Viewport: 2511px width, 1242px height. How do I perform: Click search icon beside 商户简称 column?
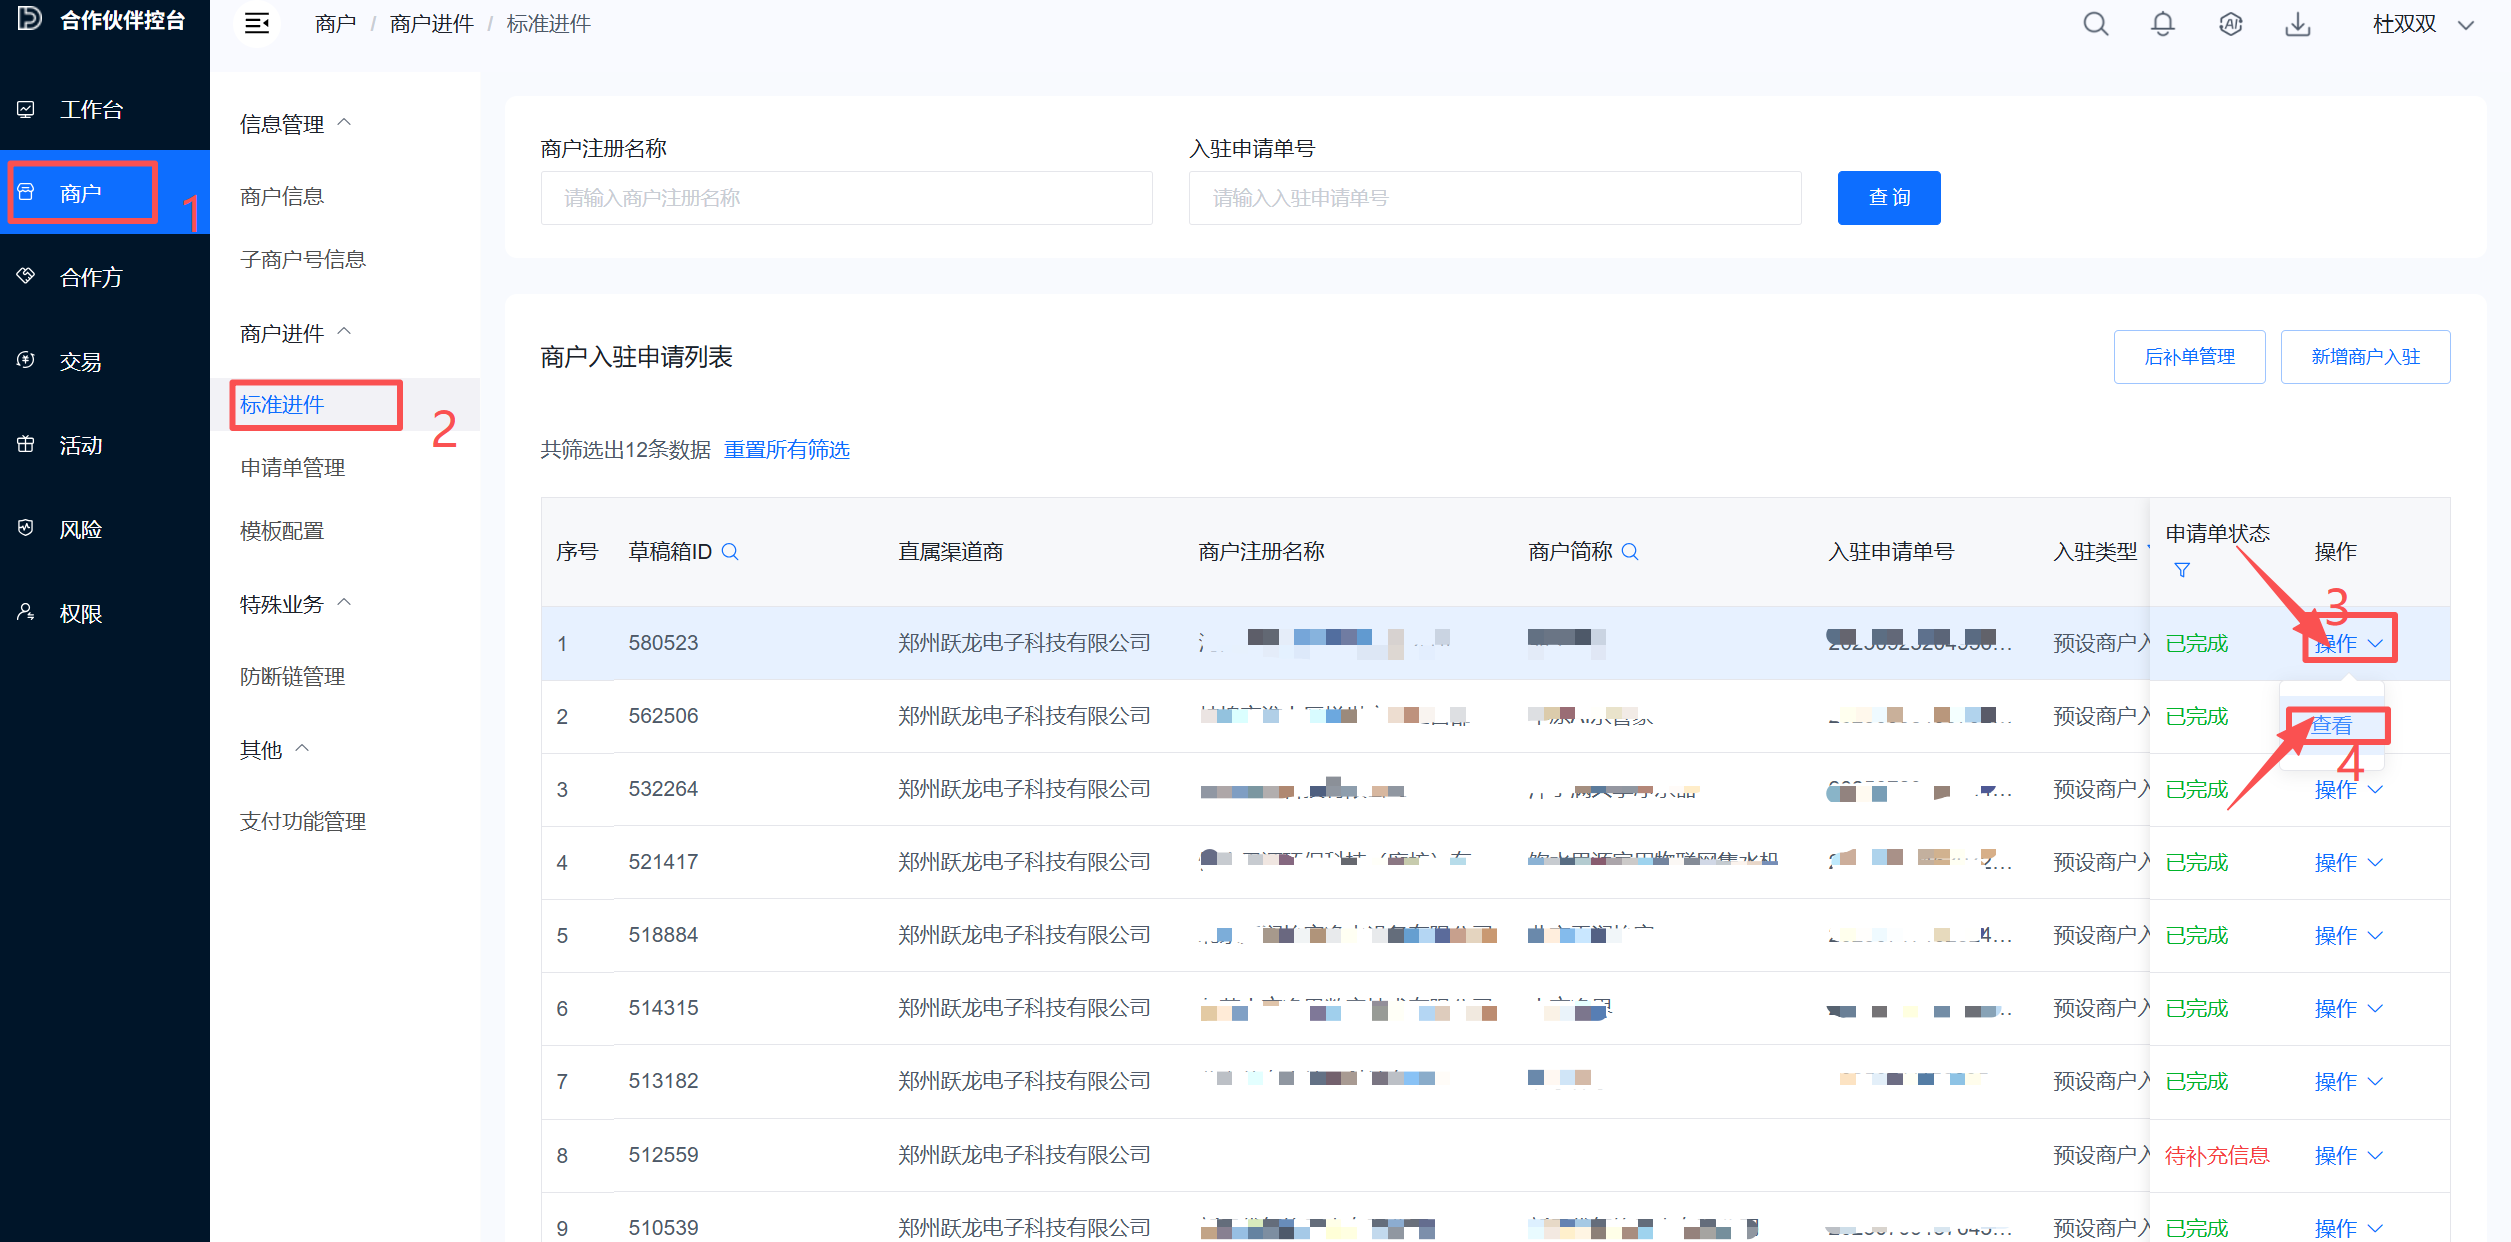coord(1630,551)
